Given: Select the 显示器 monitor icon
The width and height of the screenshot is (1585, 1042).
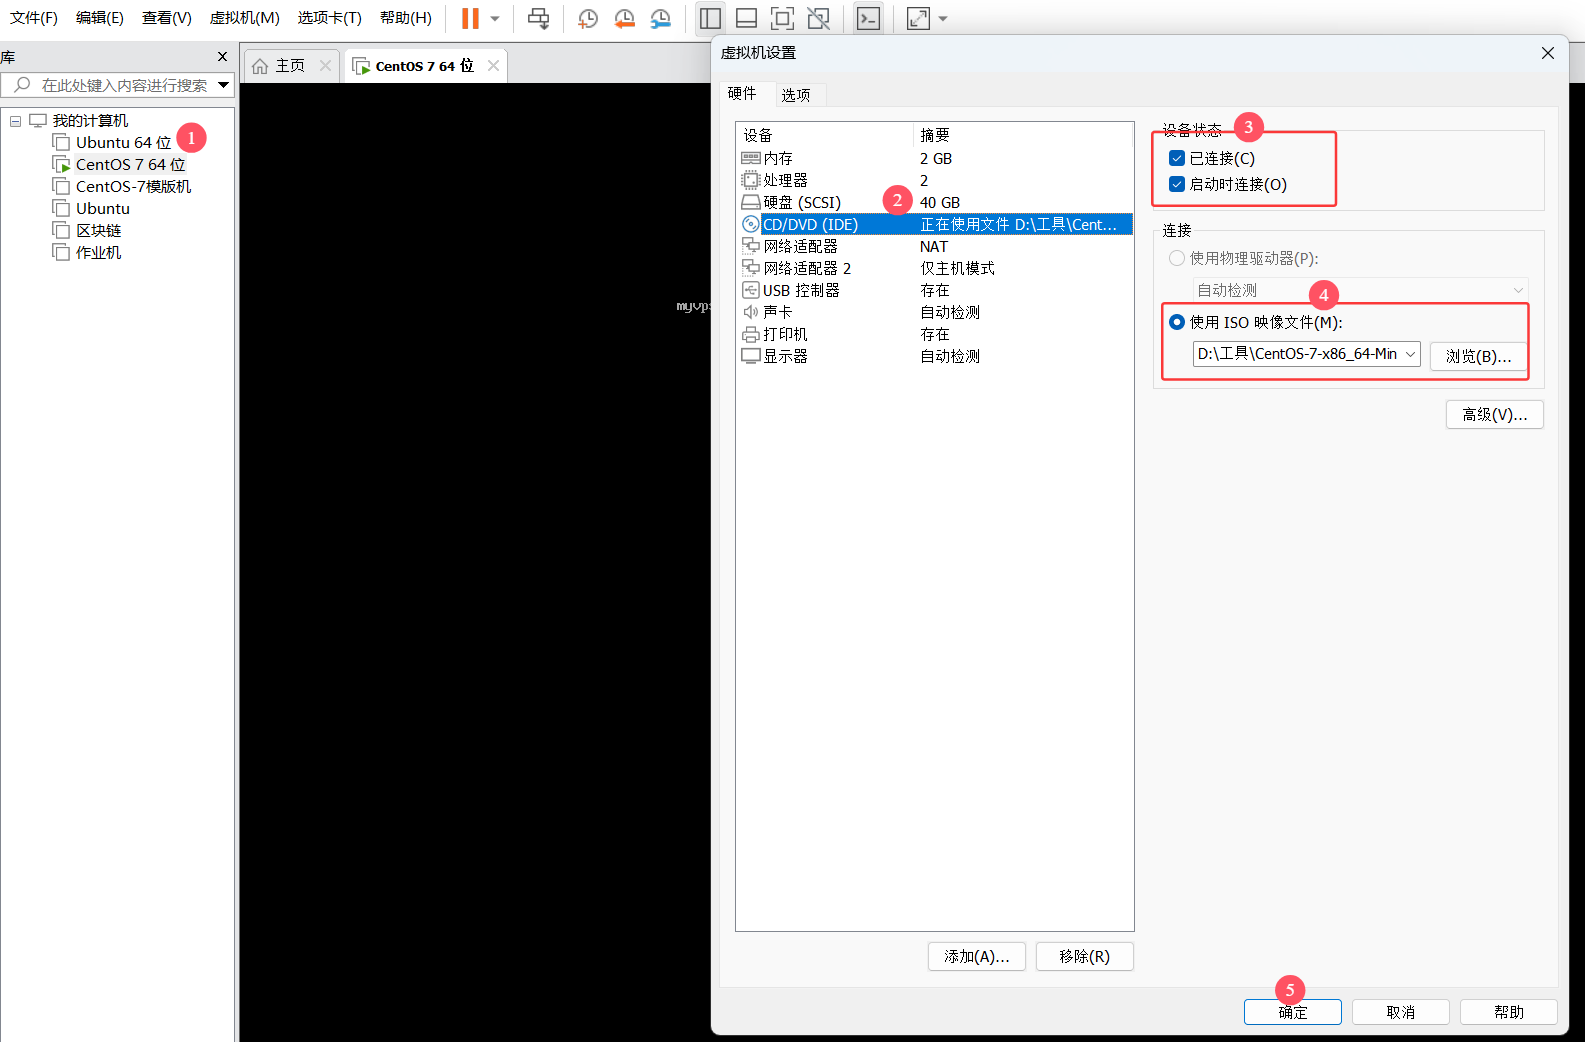Looking at the screenshot, I should click(x=751, y=356).
